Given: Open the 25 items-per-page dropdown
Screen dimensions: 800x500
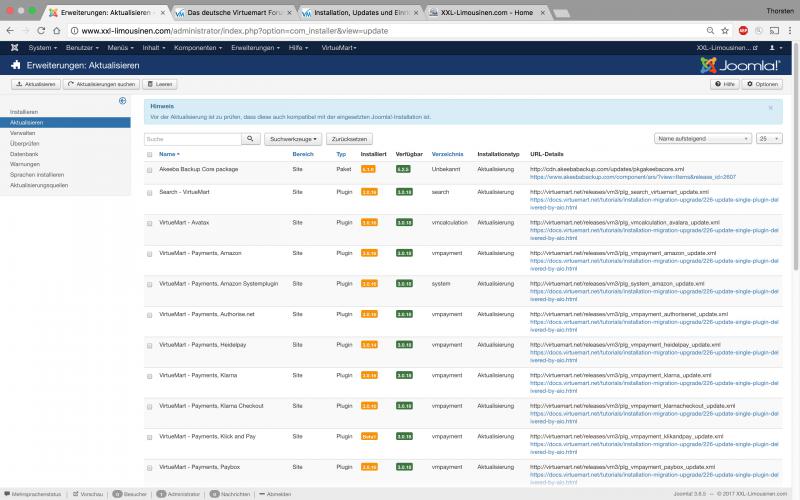Looking at the screenshot, I should pos(769,139).
